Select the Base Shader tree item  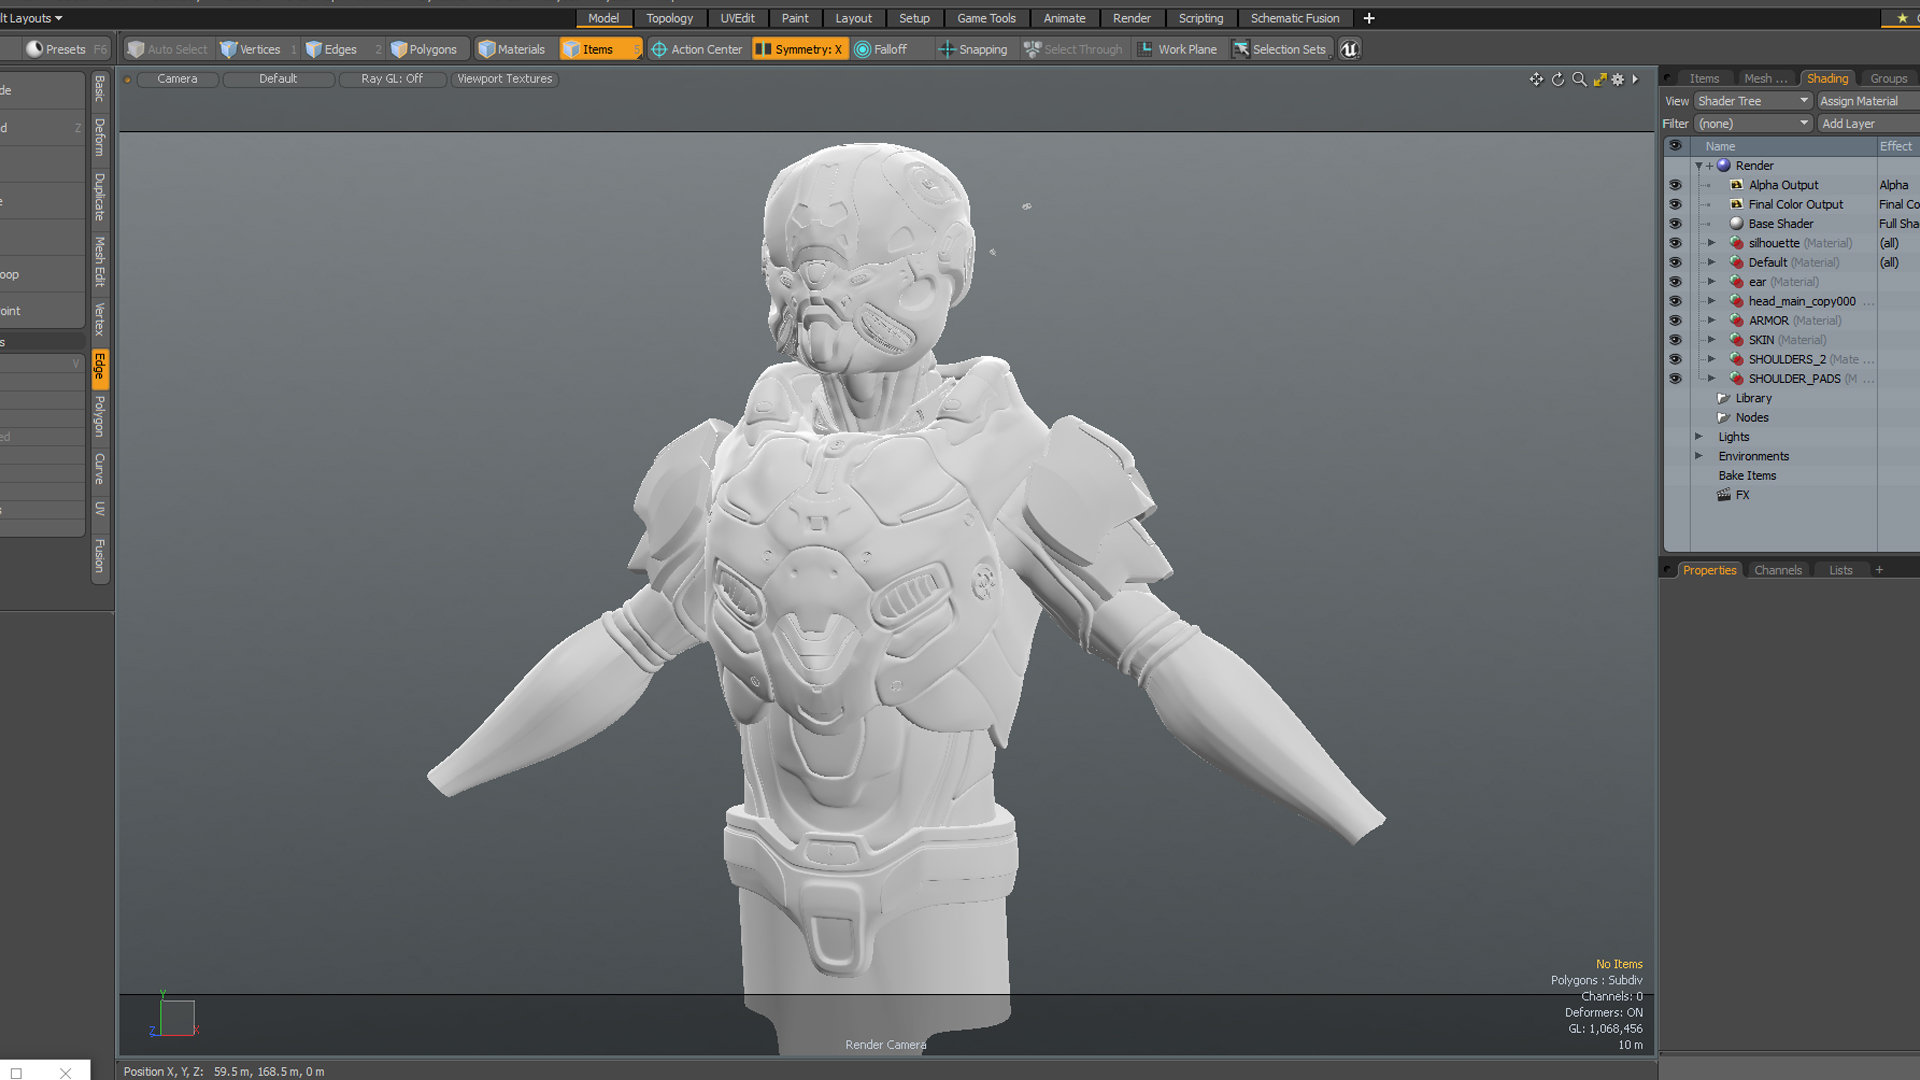1780,224
